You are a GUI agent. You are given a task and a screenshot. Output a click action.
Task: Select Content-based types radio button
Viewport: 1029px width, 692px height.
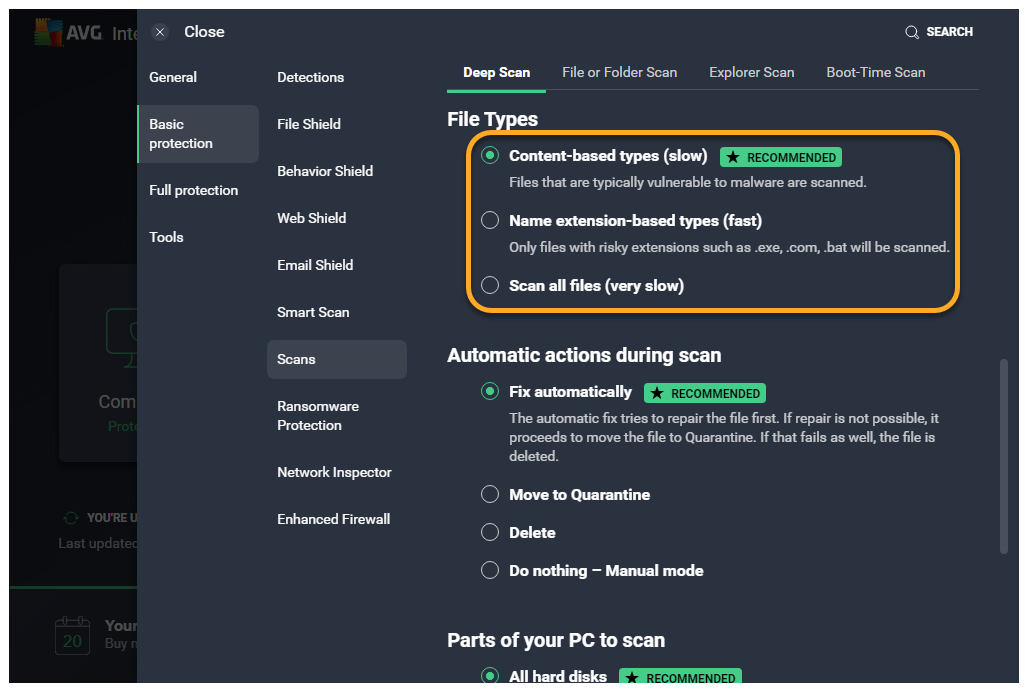click(490, 155)
